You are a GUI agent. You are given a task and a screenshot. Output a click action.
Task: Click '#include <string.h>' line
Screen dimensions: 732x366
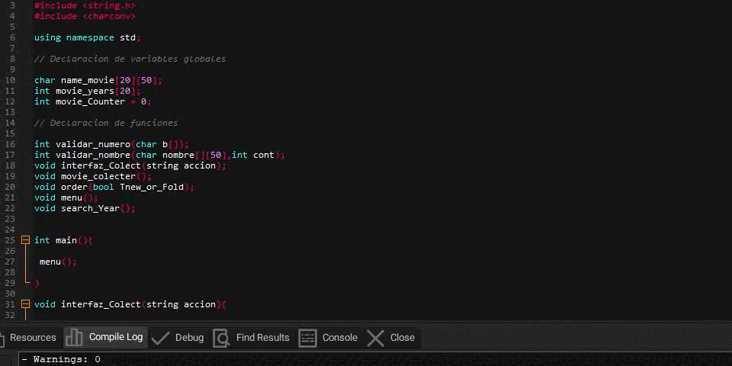(85, 6)
